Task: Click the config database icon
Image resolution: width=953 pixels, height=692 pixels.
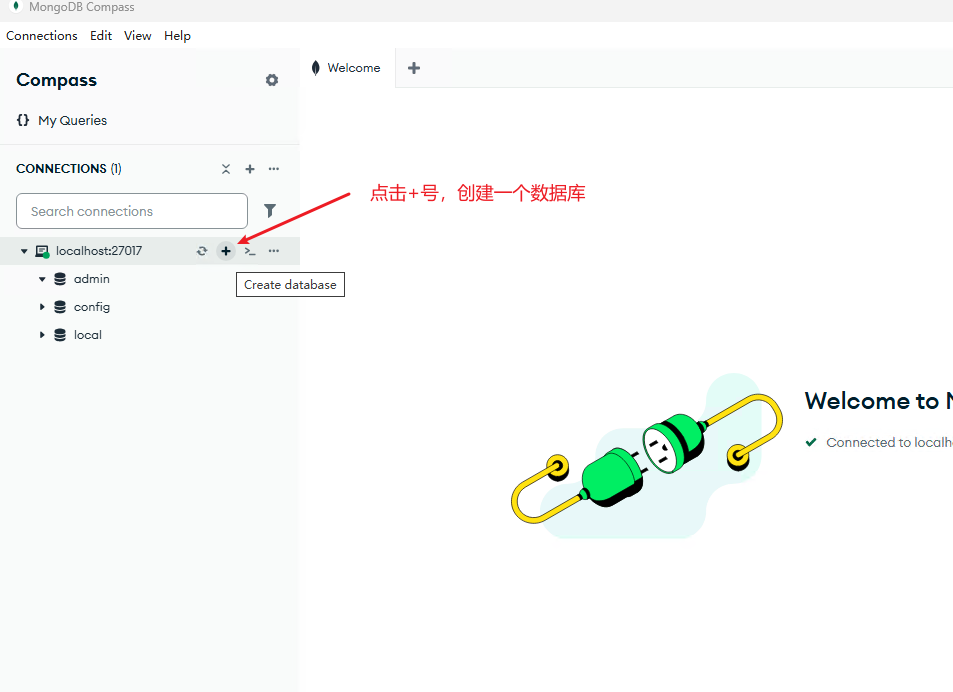Action: tap(60, 307)
